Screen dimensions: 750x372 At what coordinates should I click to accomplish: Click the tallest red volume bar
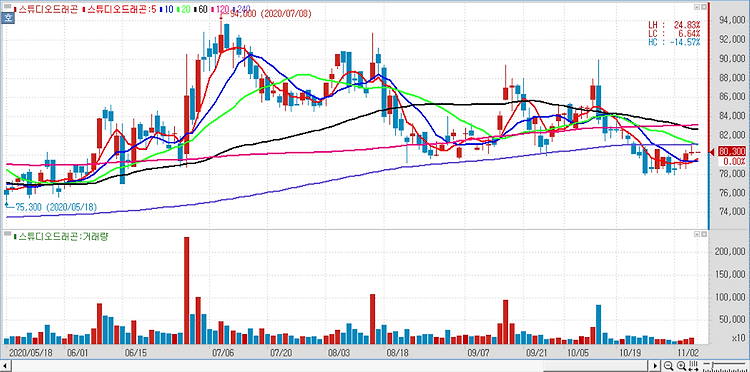(x=187, y=291)
